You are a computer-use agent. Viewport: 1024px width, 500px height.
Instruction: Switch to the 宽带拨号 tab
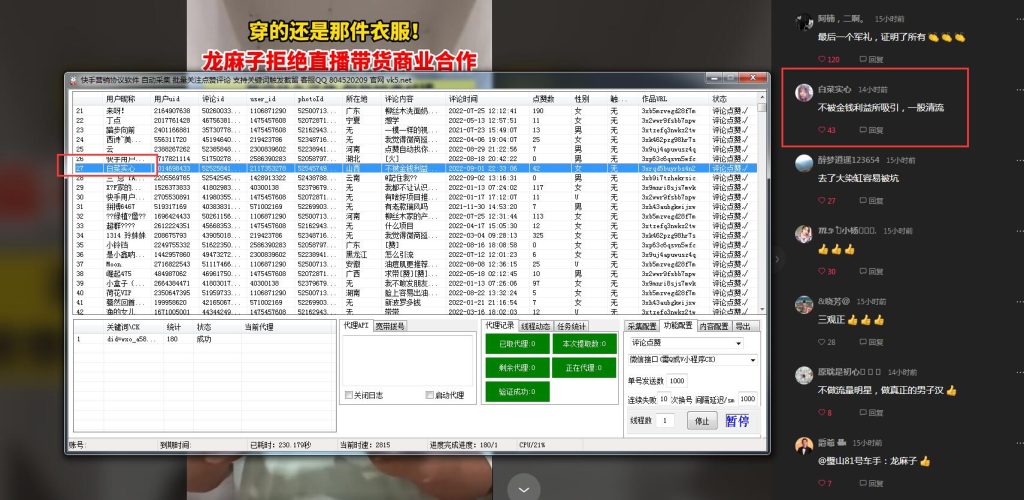pos(390,326)
